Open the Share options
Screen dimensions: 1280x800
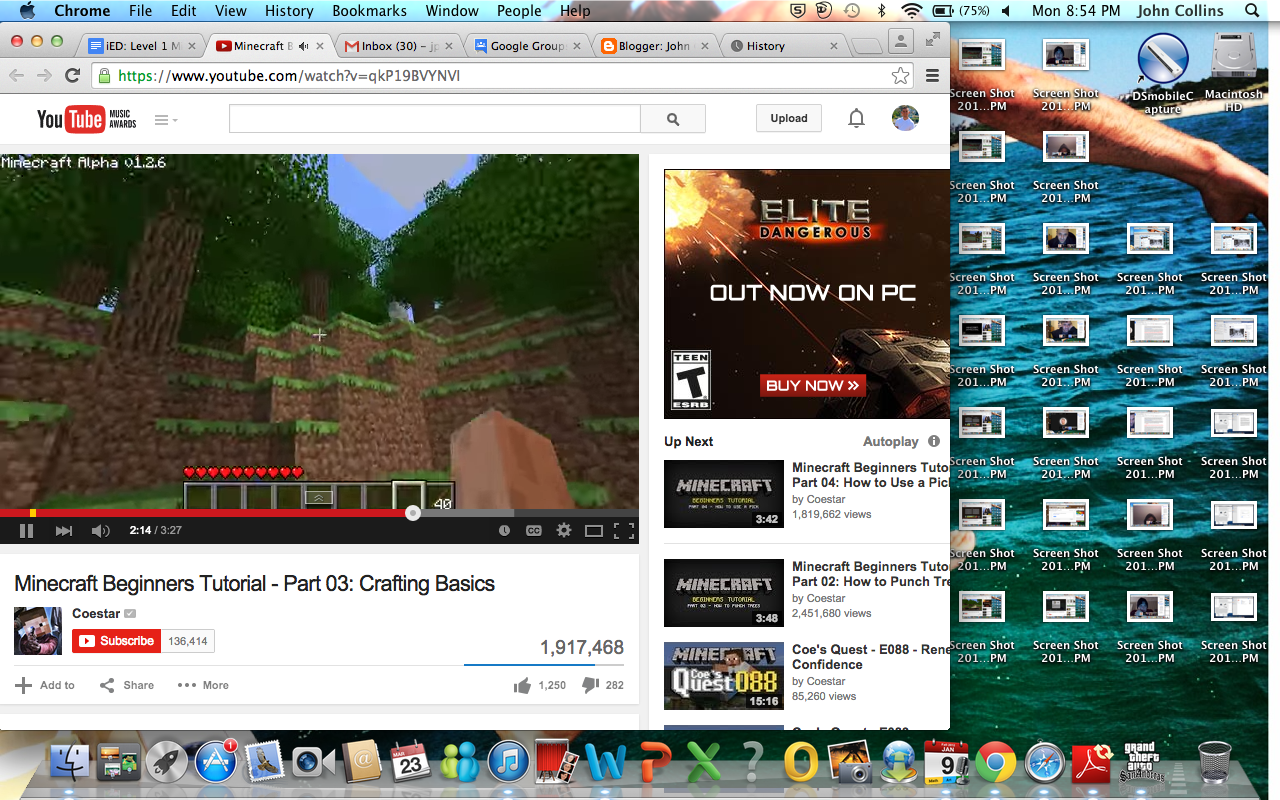pyautogui.click(x=127, y=685)
